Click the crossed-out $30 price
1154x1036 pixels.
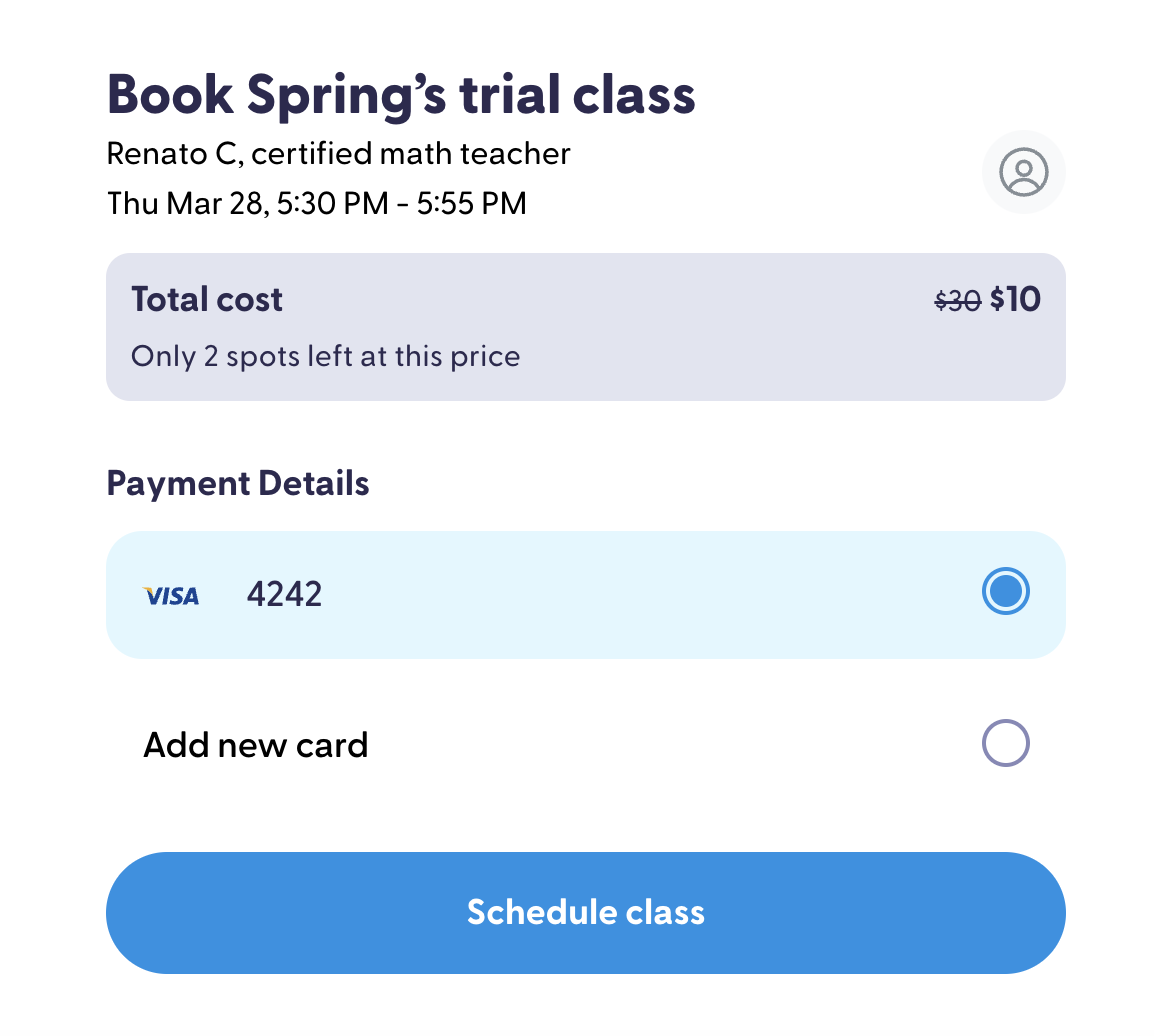tap(957, 300)
